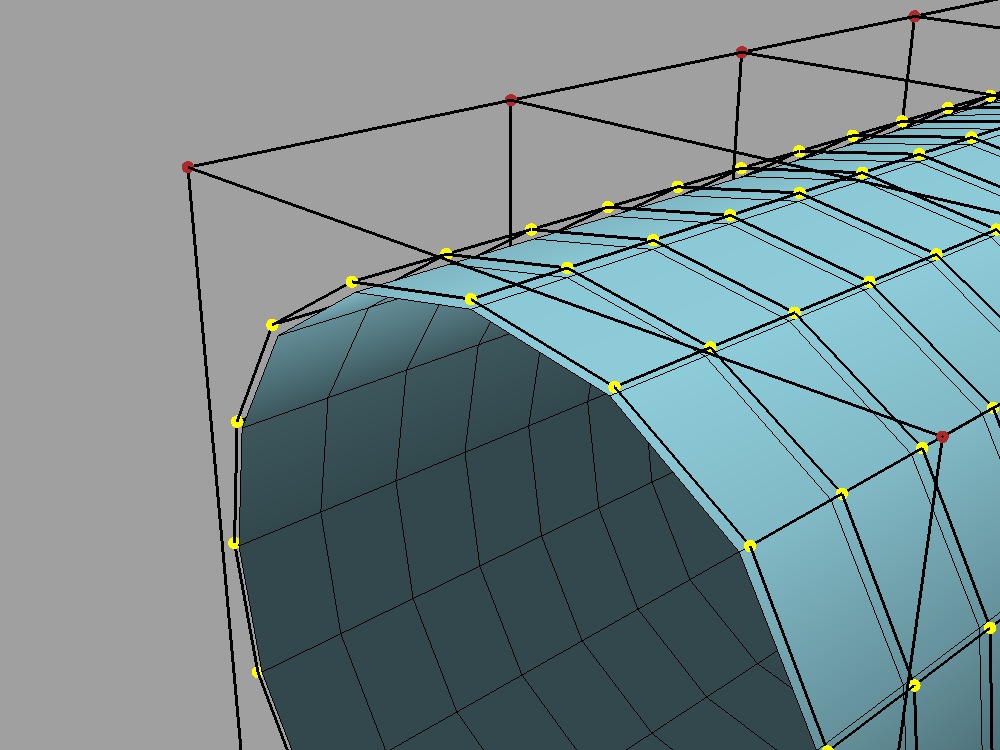Pick the red cage vertex at the top-right corner
Image resolution: width=1000 pixels, height=750 pixels.
point(914,16)
